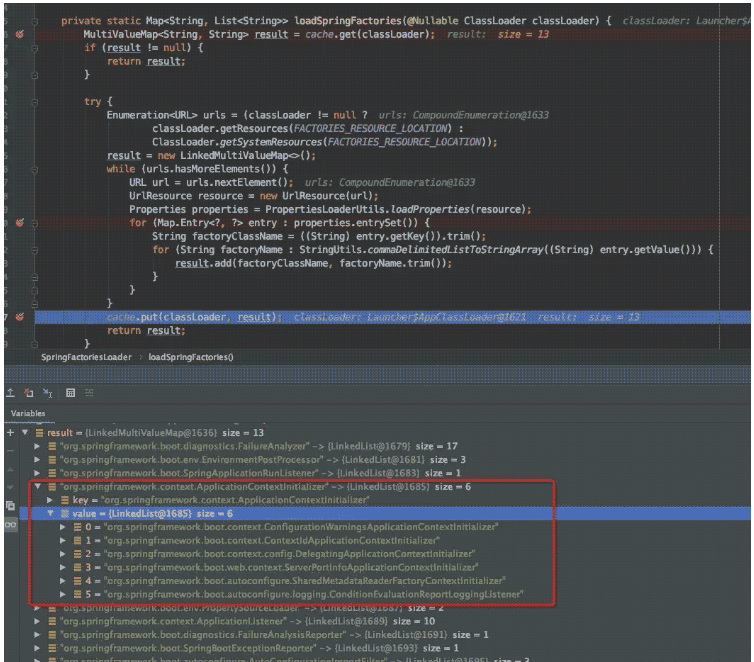Click the icon of element 3 in the list
The height and width of the screenshot is (662, 754).
click(77, 567)
